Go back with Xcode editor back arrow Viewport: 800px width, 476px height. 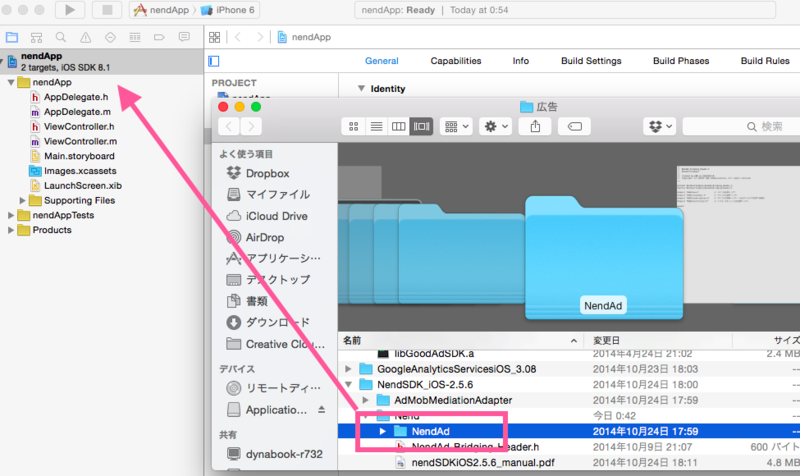(238, 37)
